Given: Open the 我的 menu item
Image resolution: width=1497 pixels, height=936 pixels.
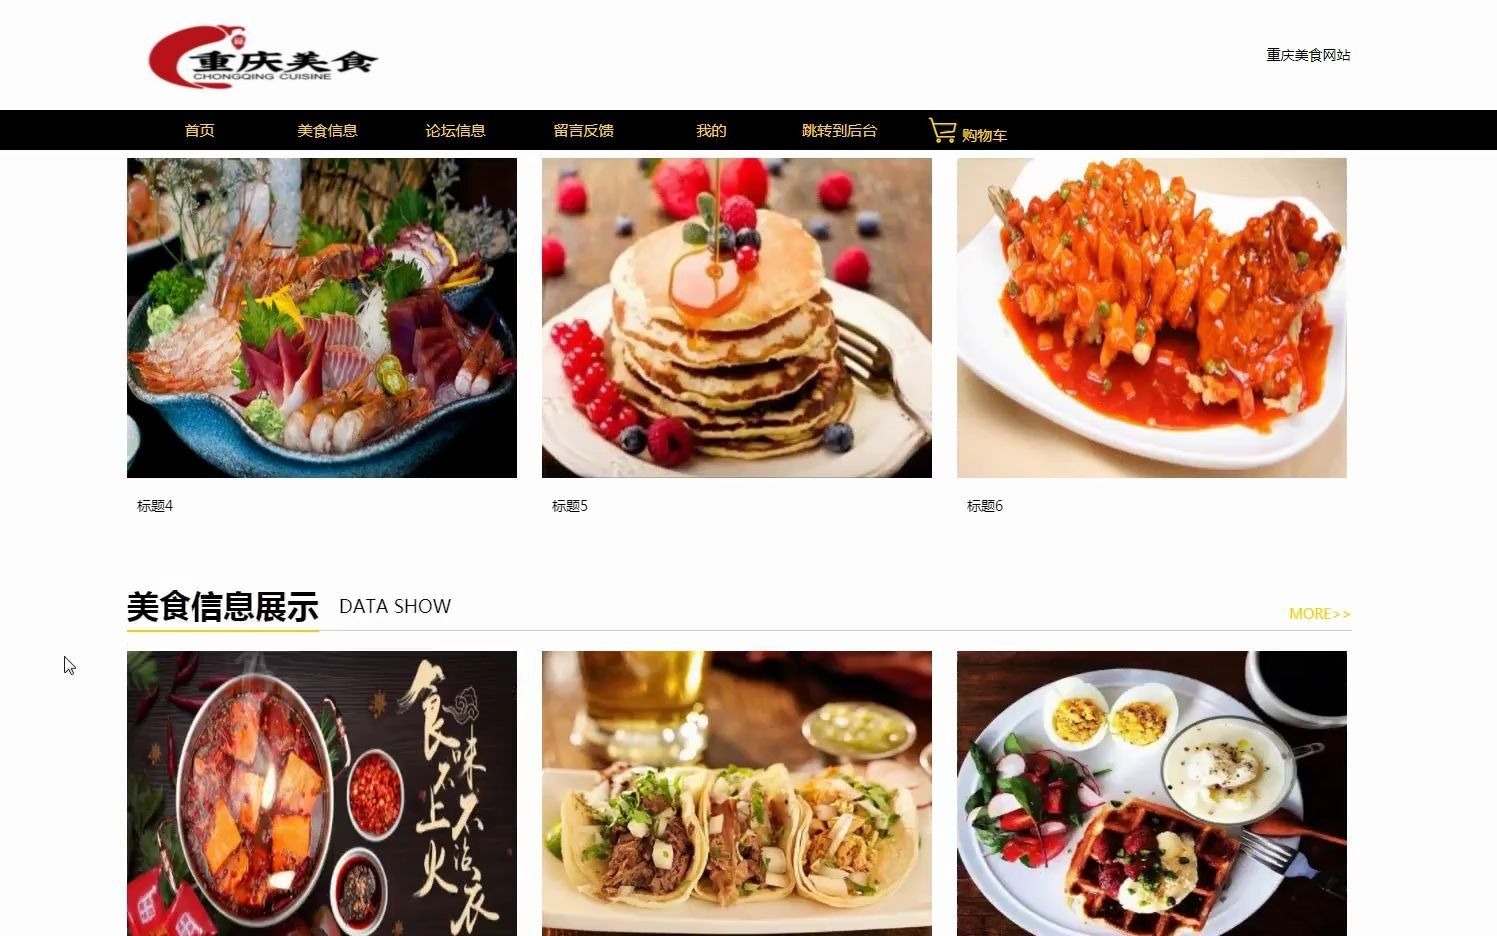Looking at the screenshot, I should coord(711,131).
